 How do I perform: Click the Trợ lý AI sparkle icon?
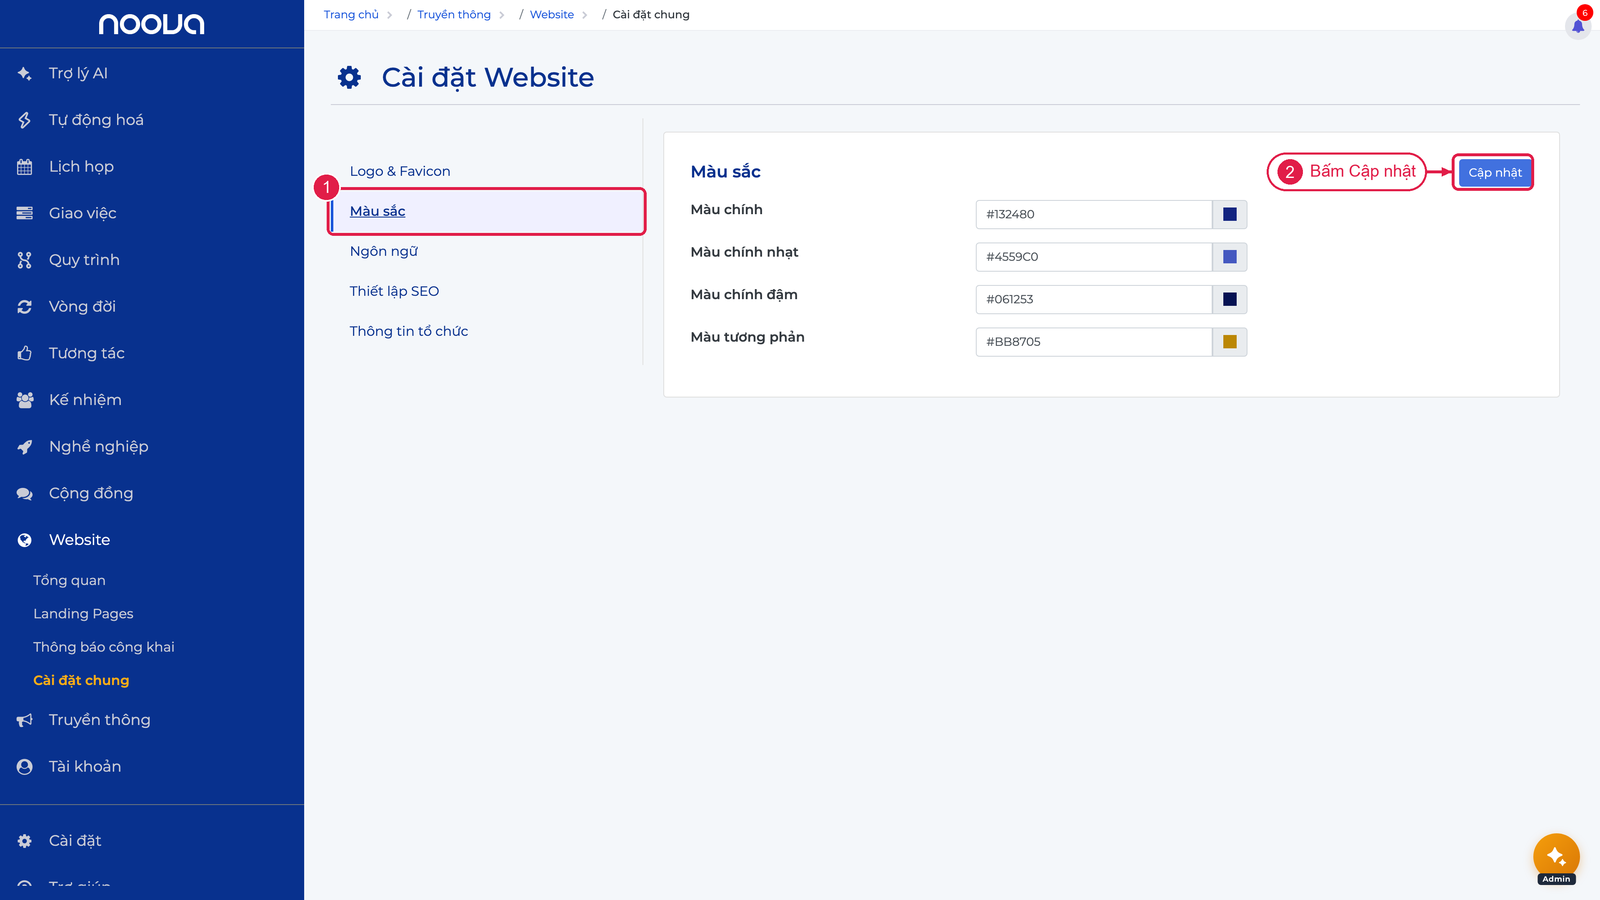25,73
